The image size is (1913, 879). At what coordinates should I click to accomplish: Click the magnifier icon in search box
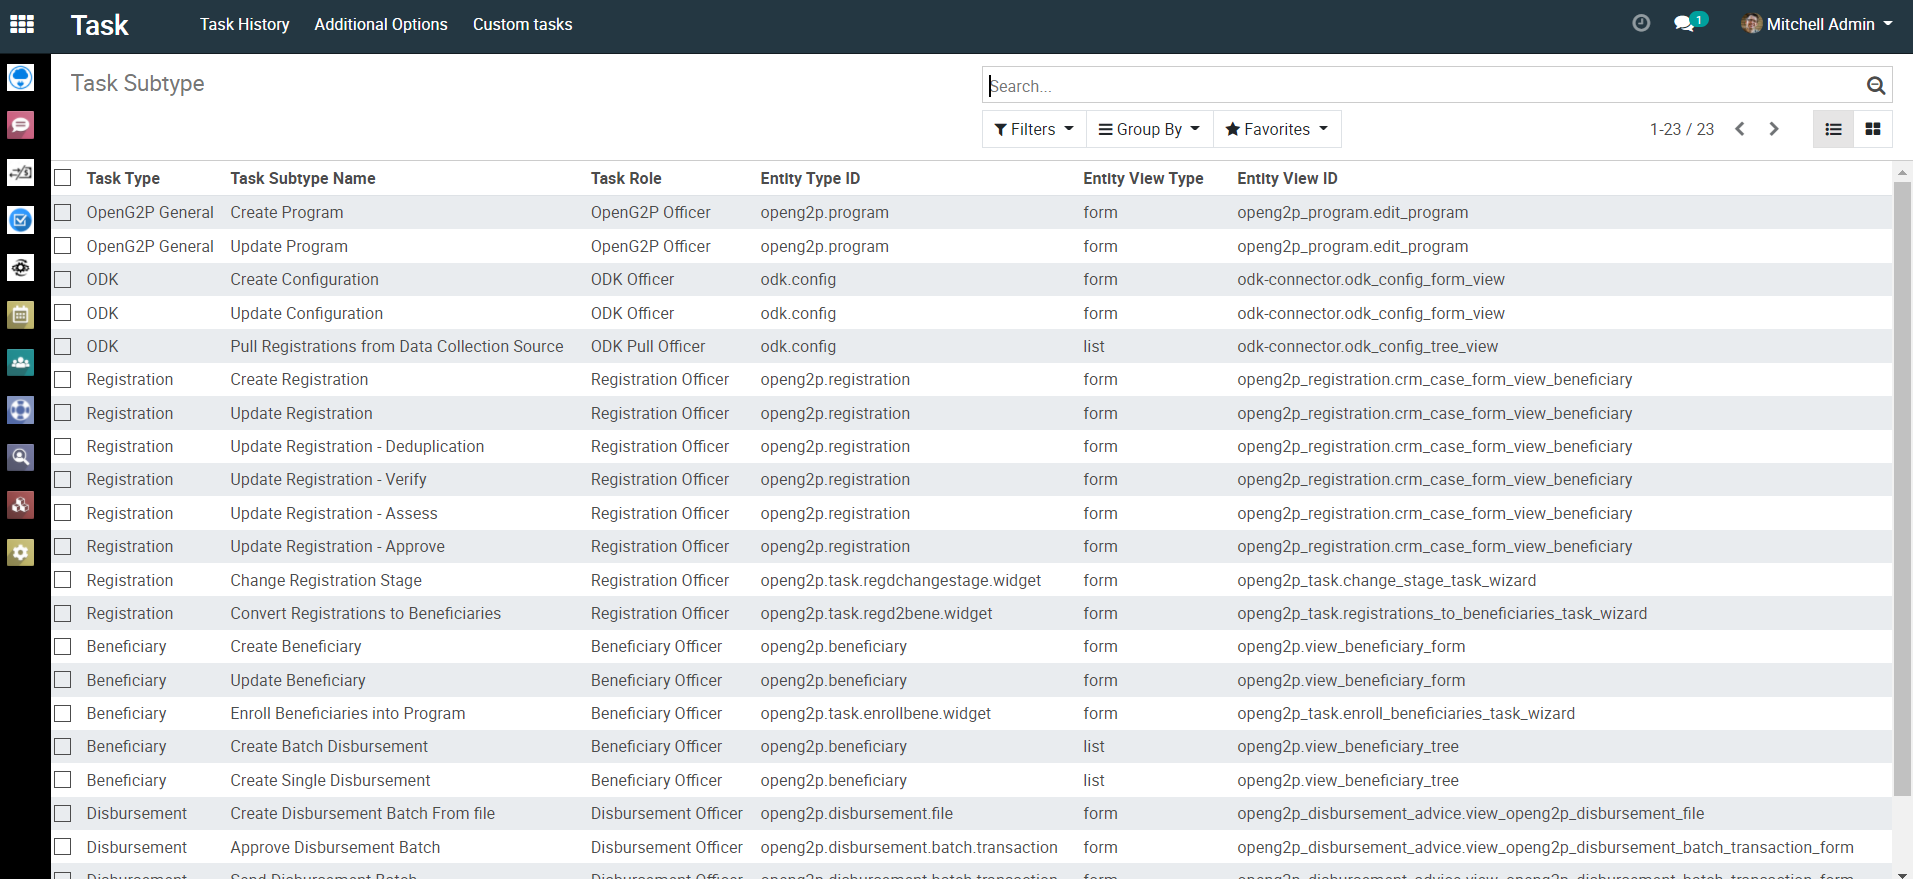[x=1876, y=86]
